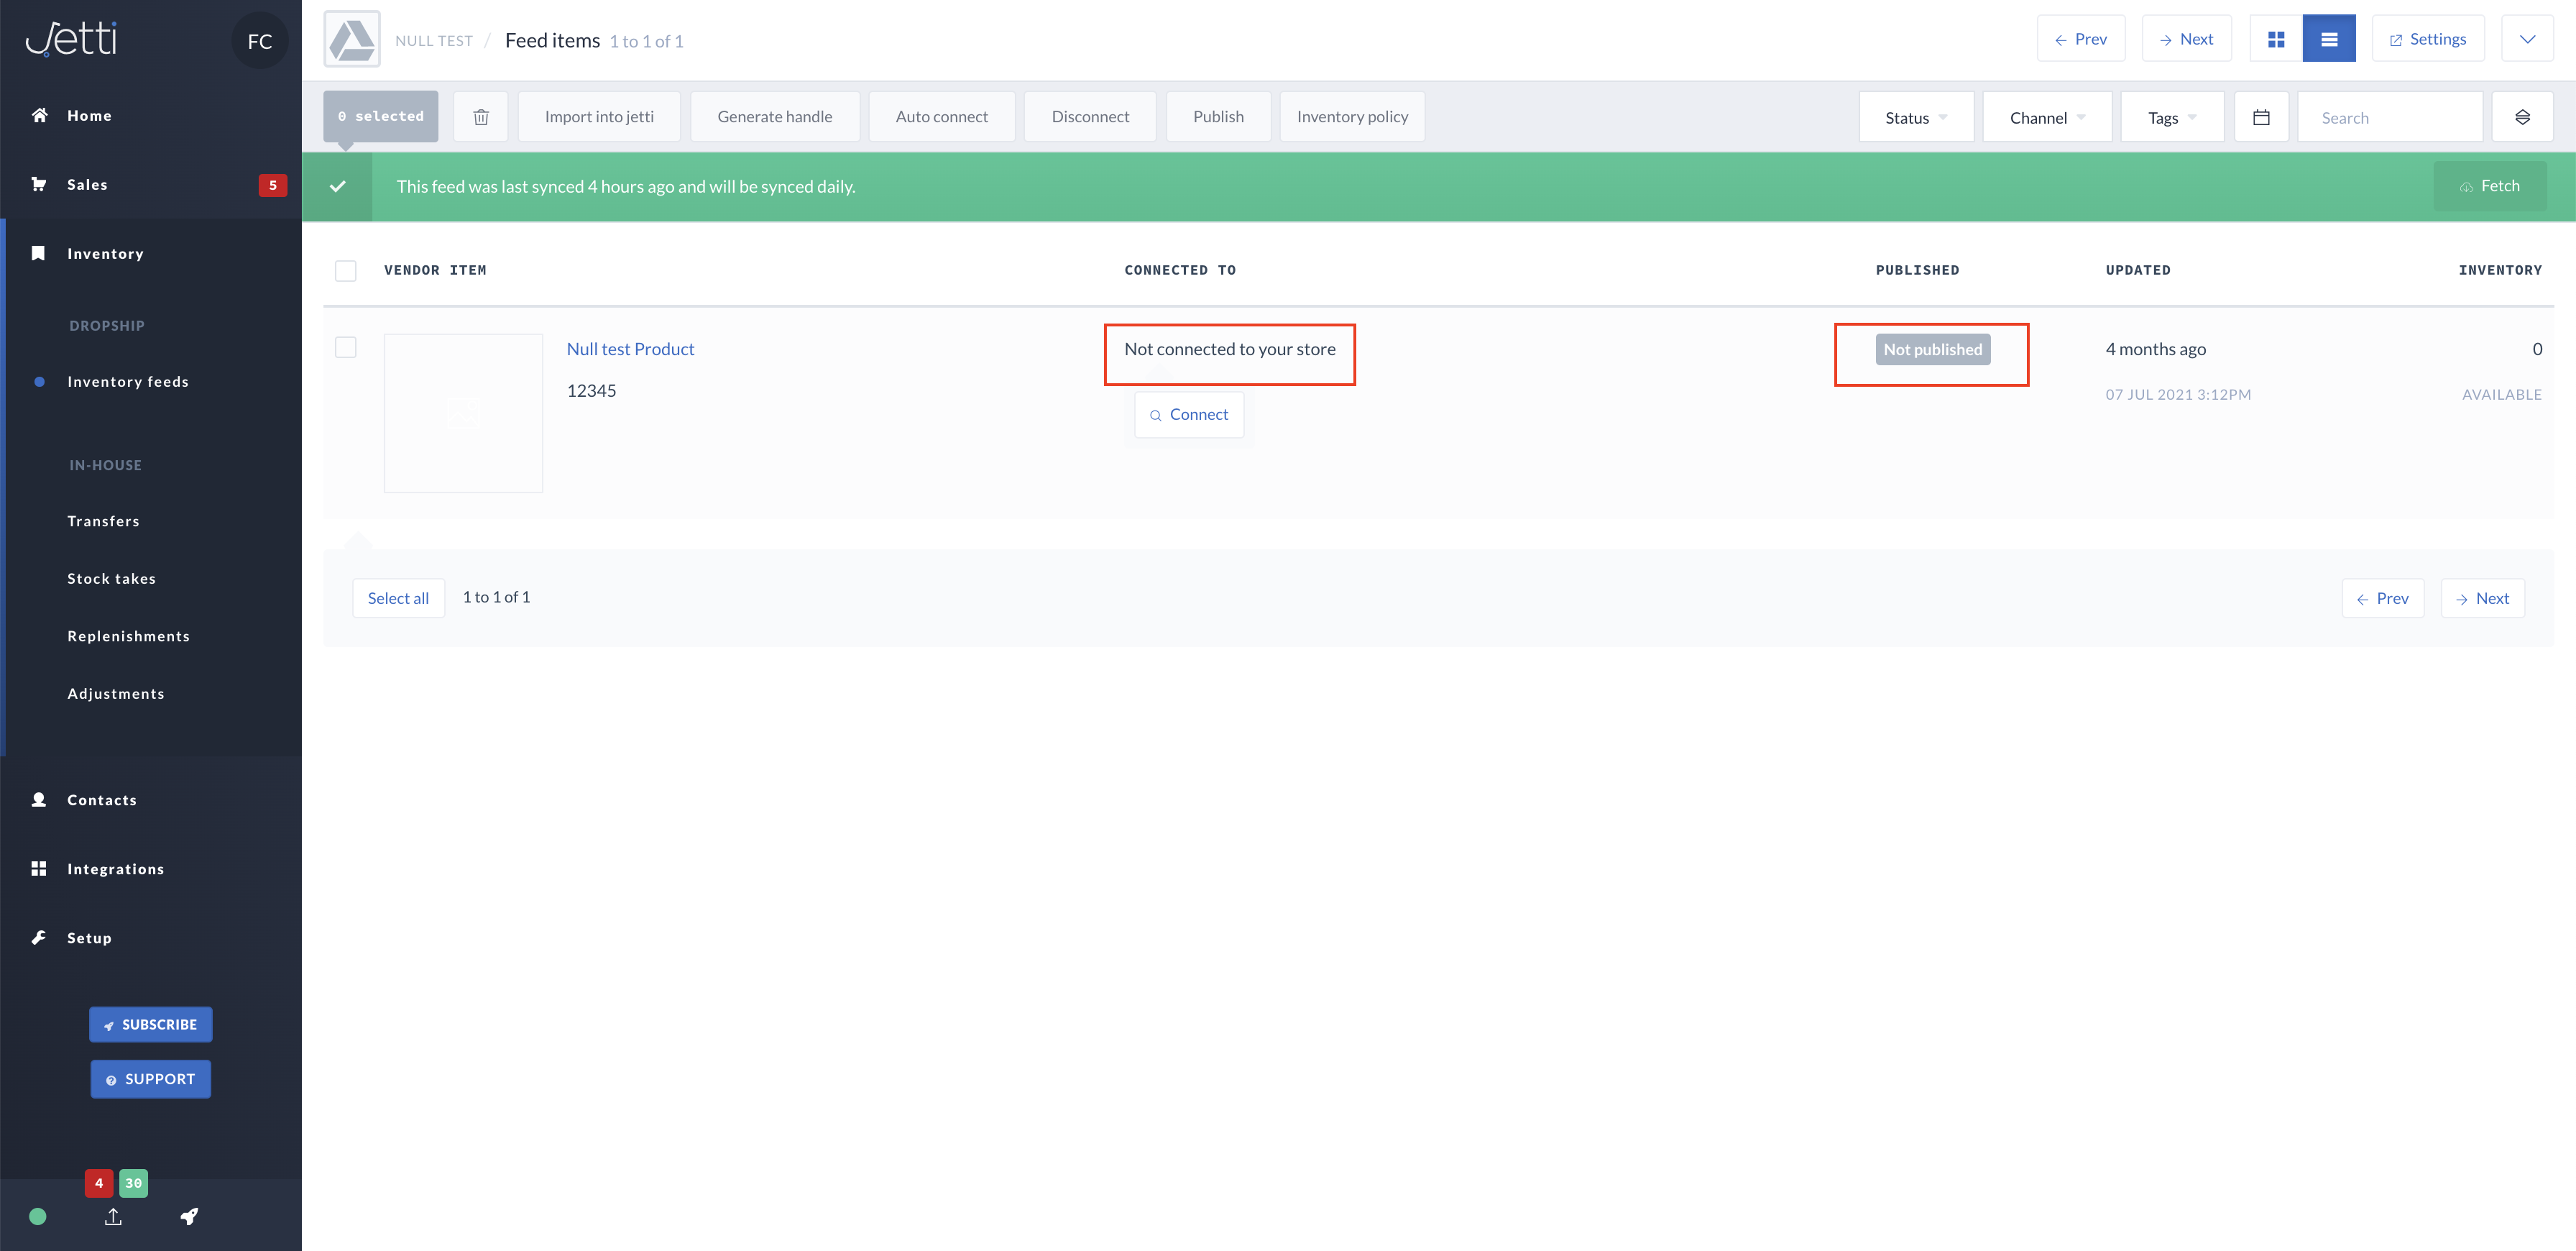Click the Sales cart icon
Image resolution: width=2576 pixels, height=1251 pixels.
point(39,184)
